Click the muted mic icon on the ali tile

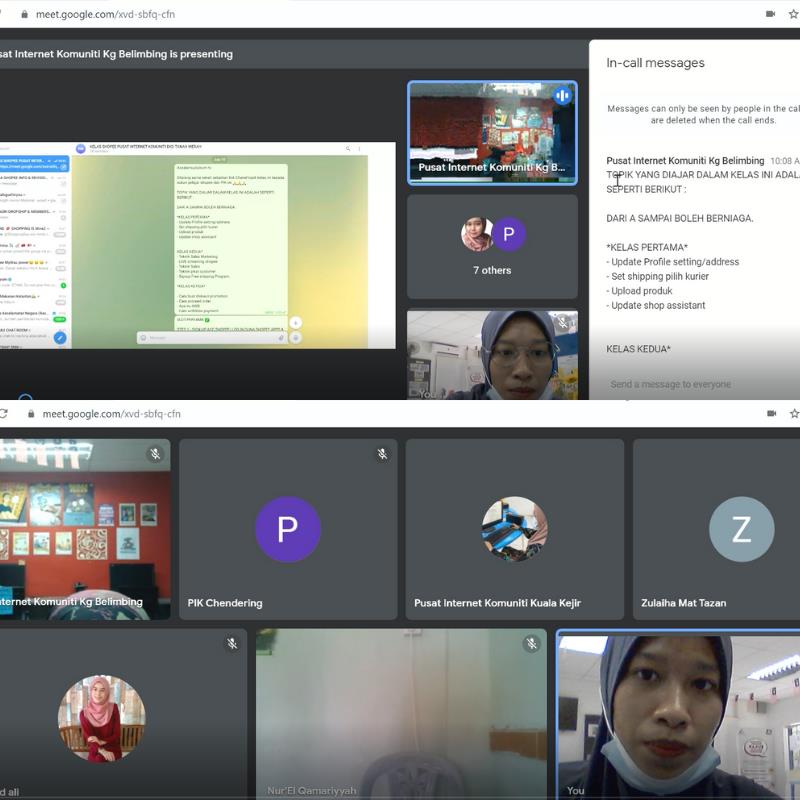click(231, 644)
